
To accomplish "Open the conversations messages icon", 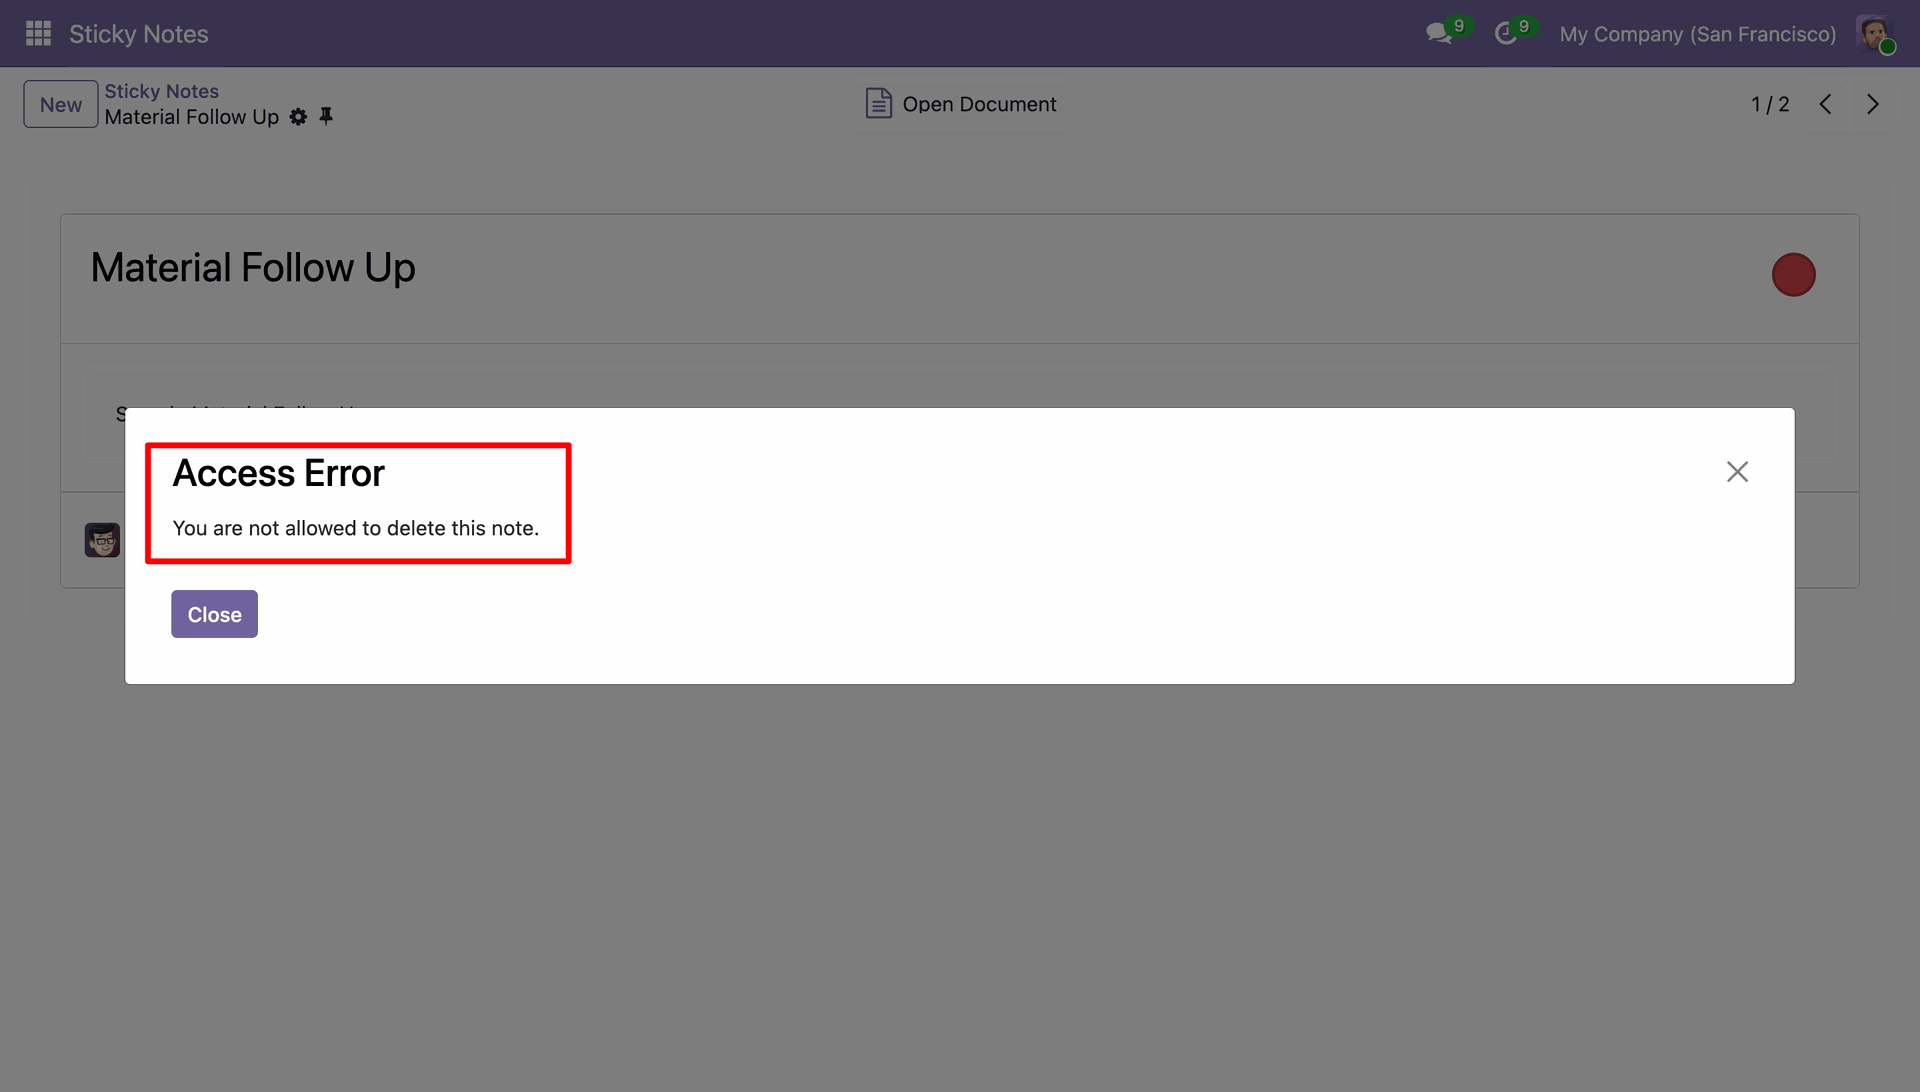I will tap(1439, 34).
